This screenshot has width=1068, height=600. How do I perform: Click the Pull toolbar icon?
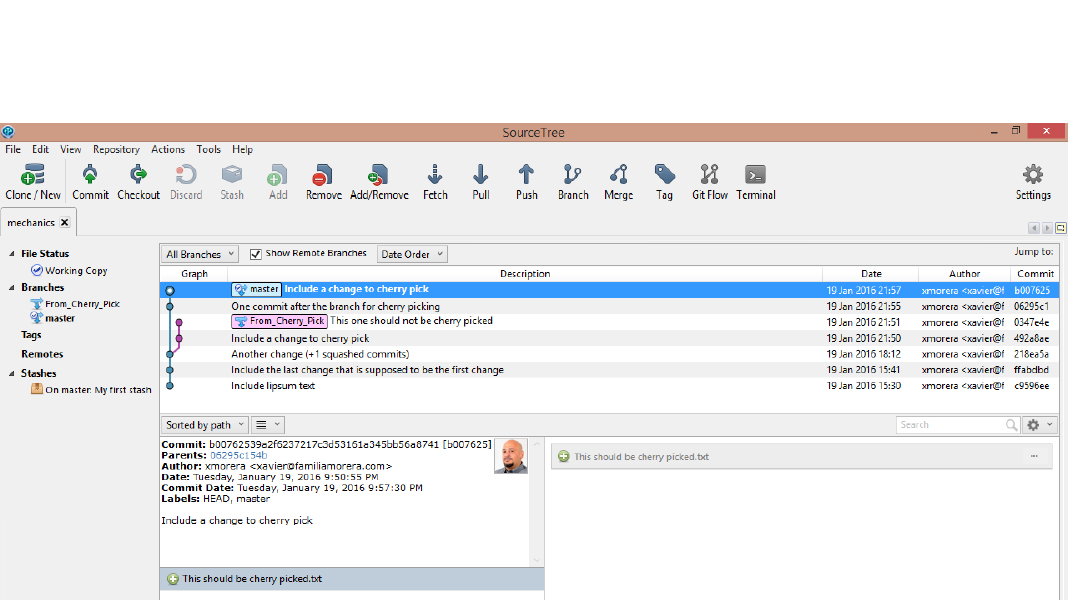pos(481,182)
